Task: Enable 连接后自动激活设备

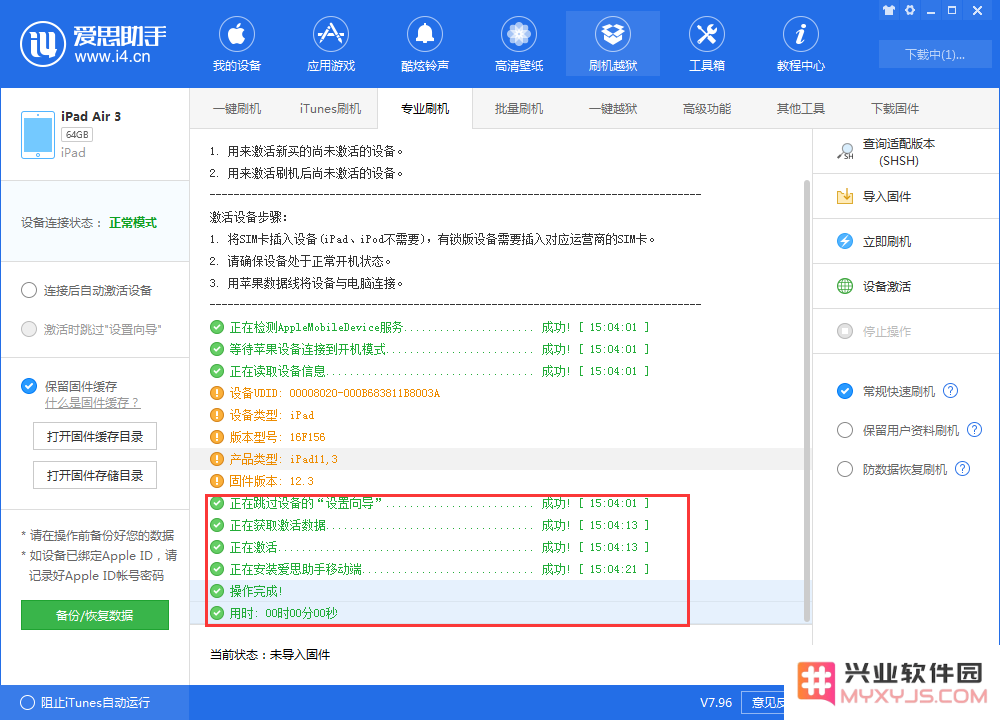Action: (29, 290)
